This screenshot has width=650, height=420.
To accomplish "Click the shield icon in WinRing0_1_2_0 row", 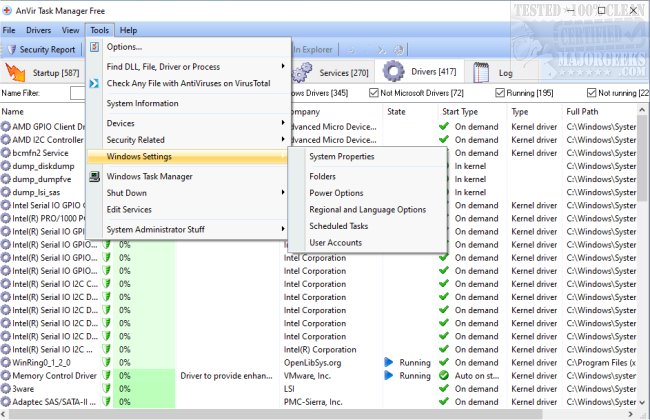I will click(x=107, y=363).
